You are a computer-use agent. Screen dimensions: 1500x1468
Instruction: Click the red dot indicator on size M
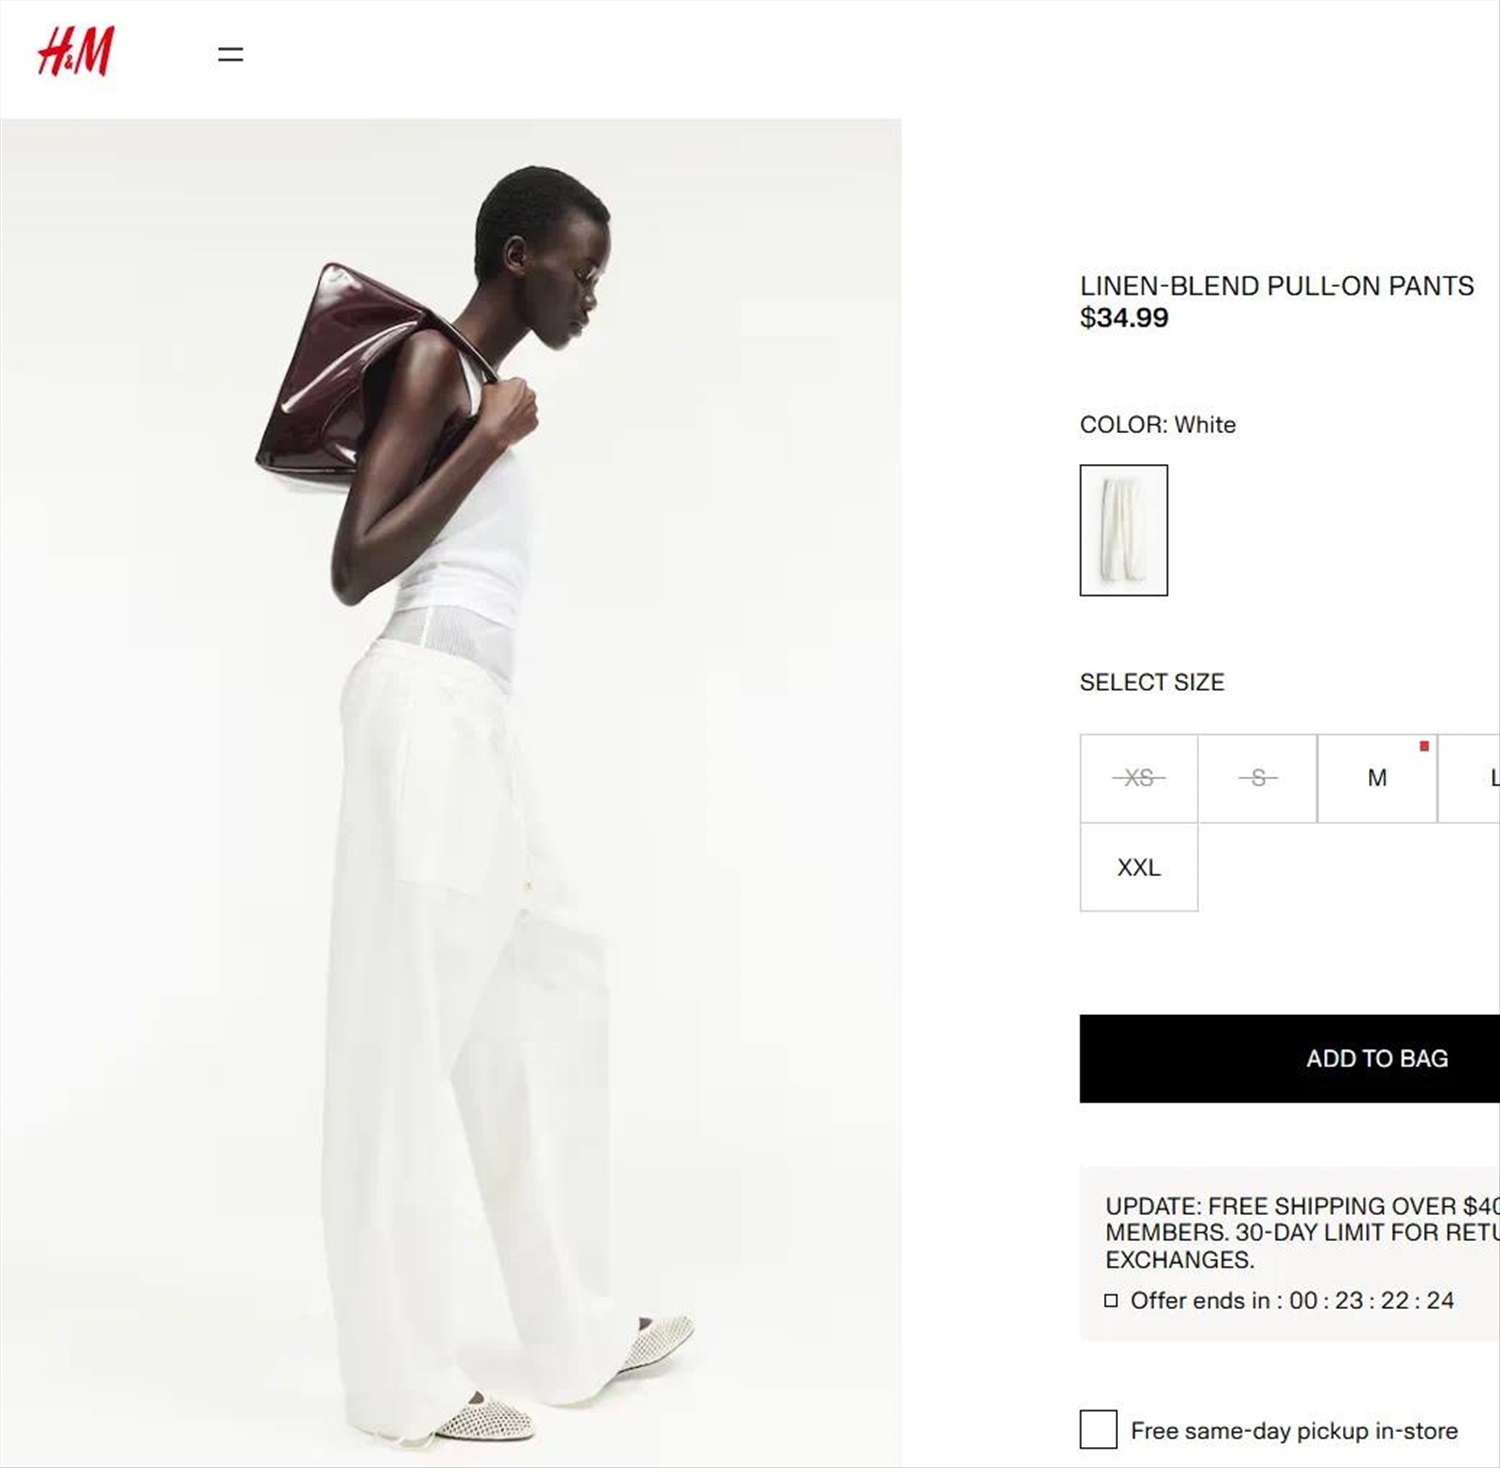pyautogui.click(x=1424, y=746)
